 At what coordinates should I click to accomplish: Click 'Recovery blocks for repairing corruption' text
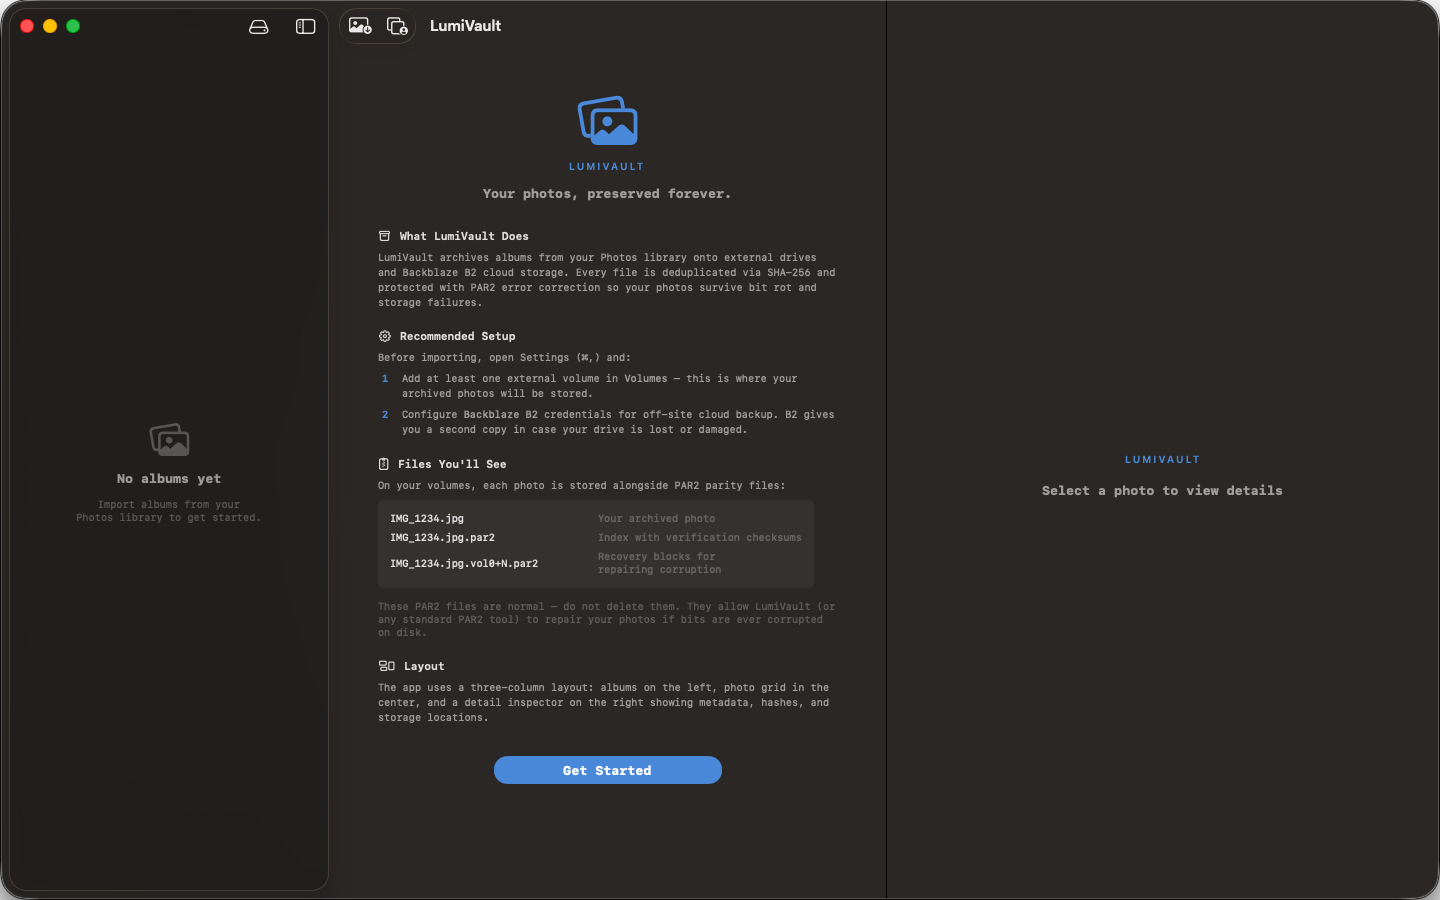[660, 563]
